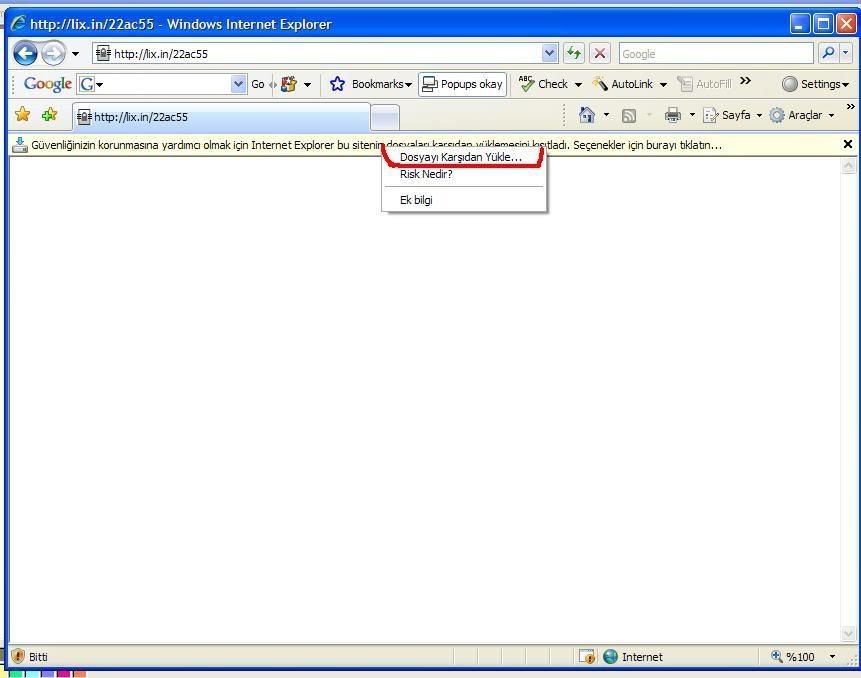Click the Home page icon

coord(587,115)
